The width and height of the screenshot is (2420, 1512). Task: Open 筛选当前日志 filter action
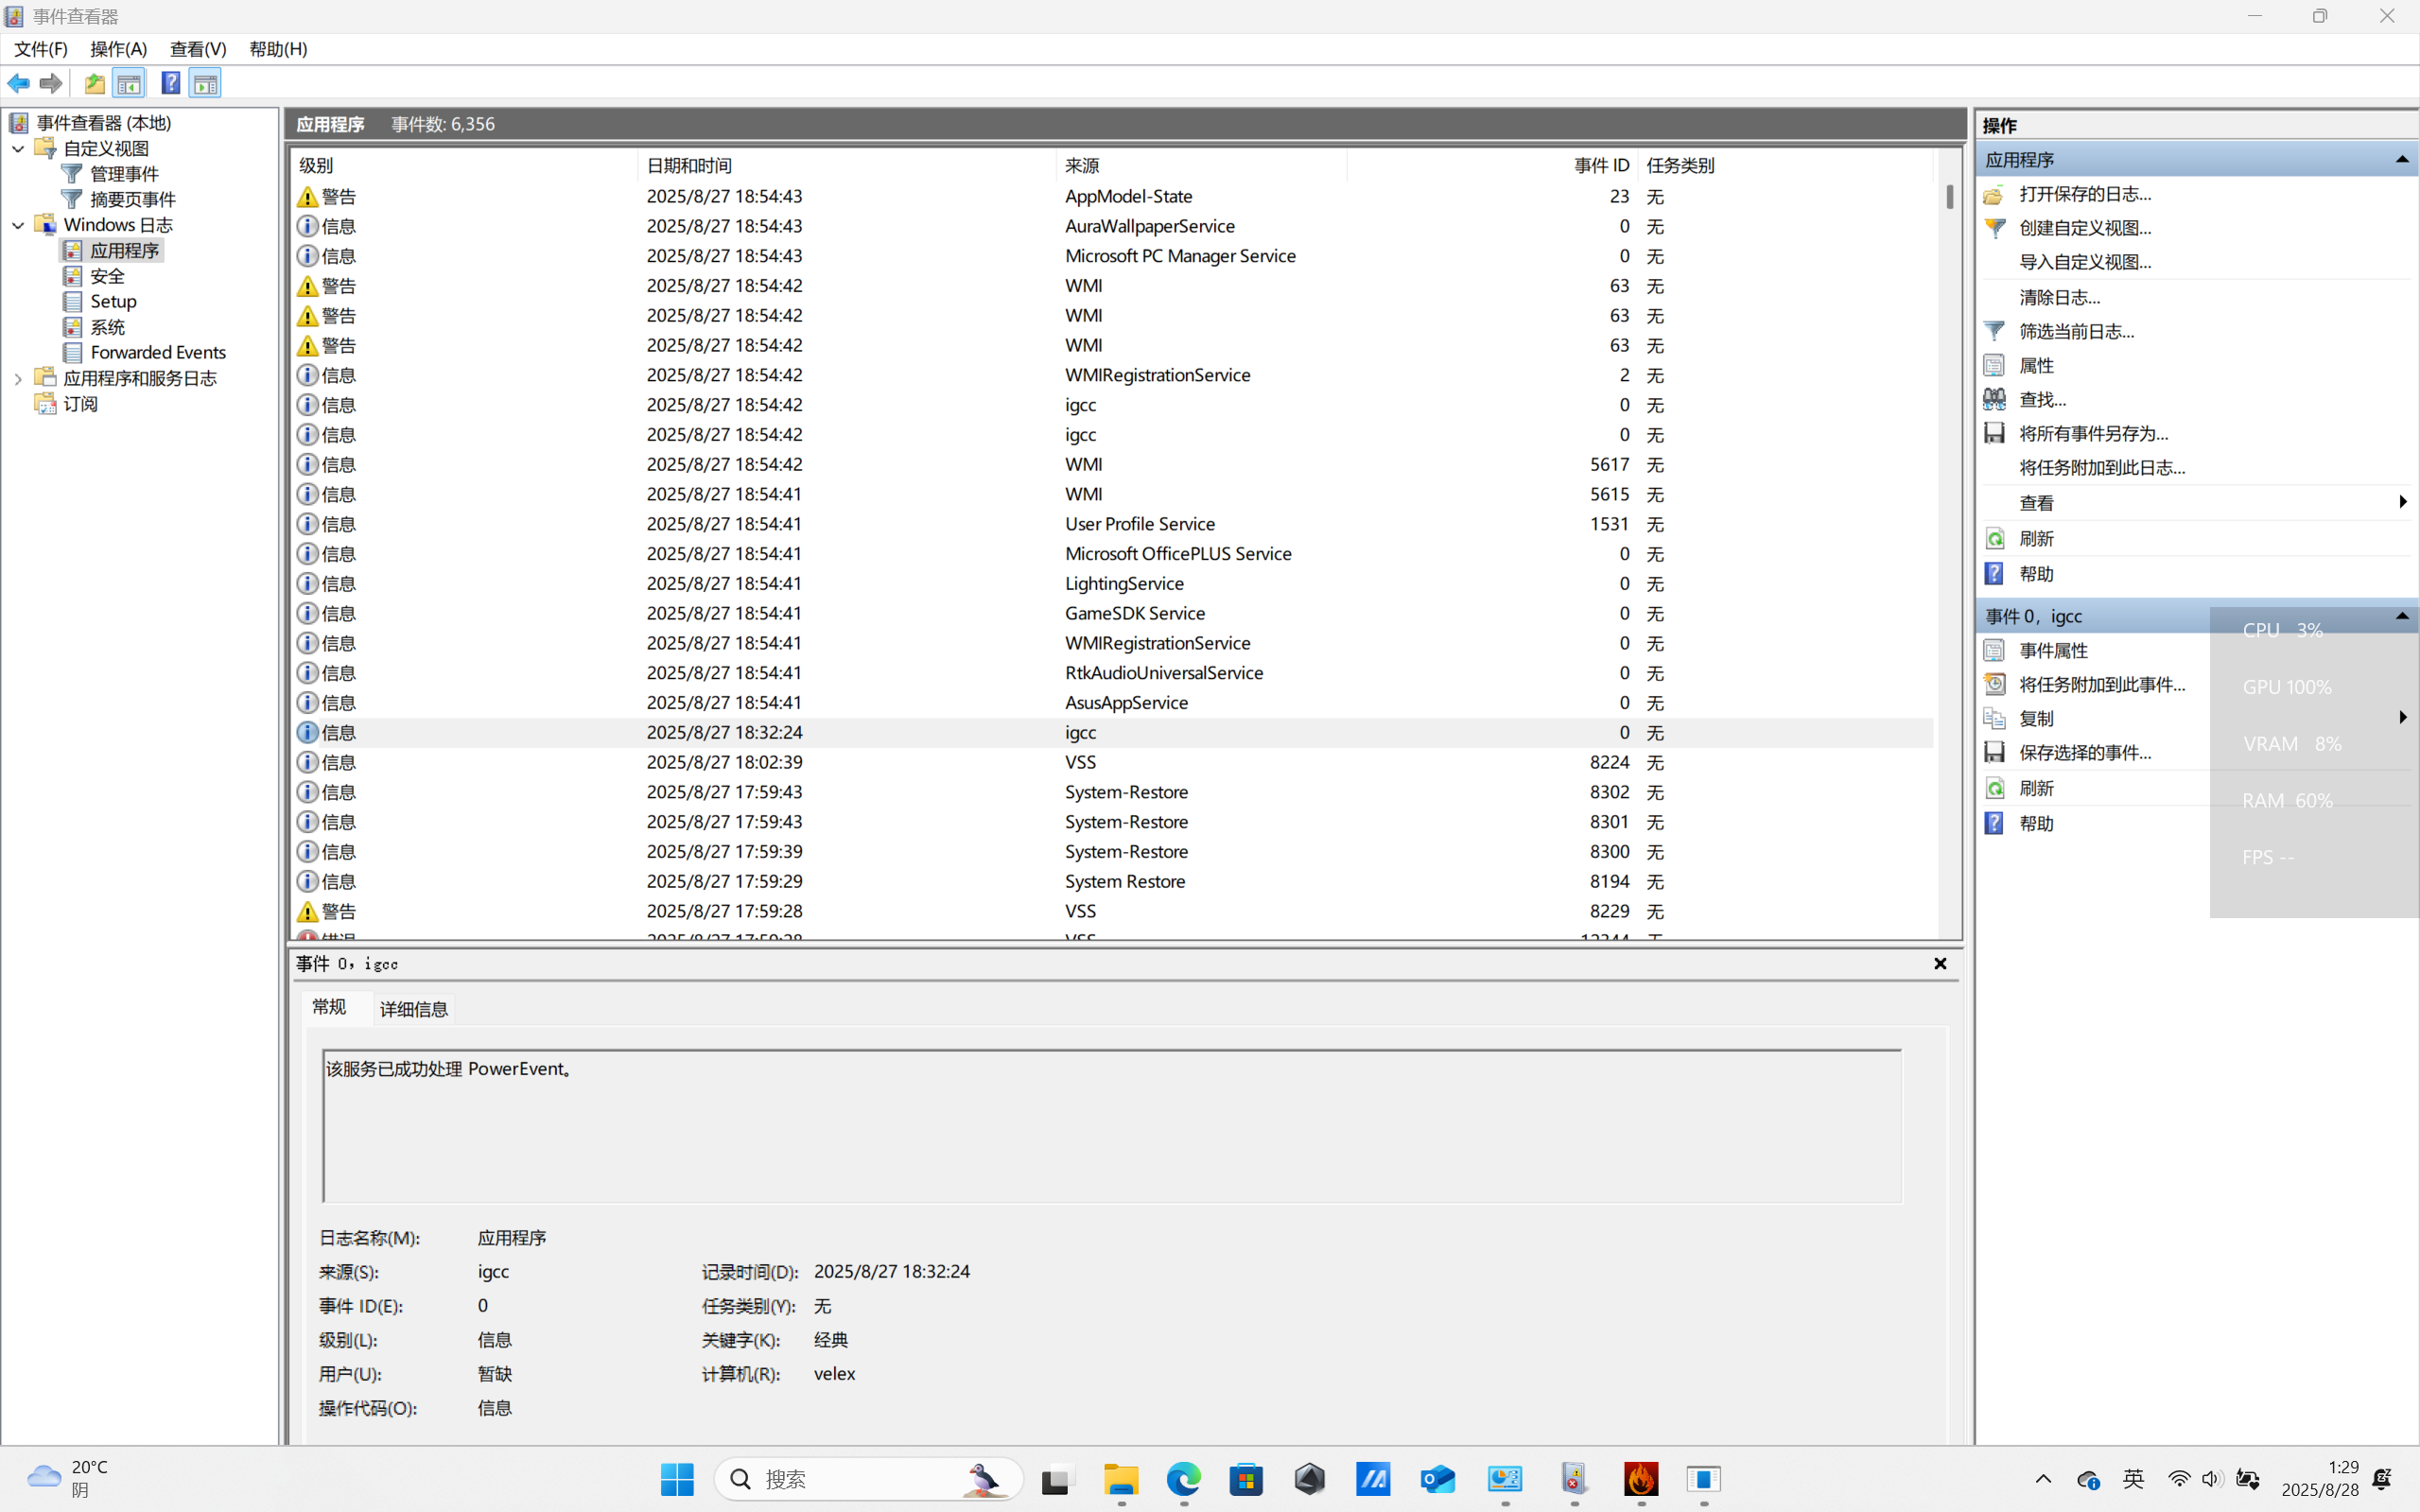pos(2076,331)
